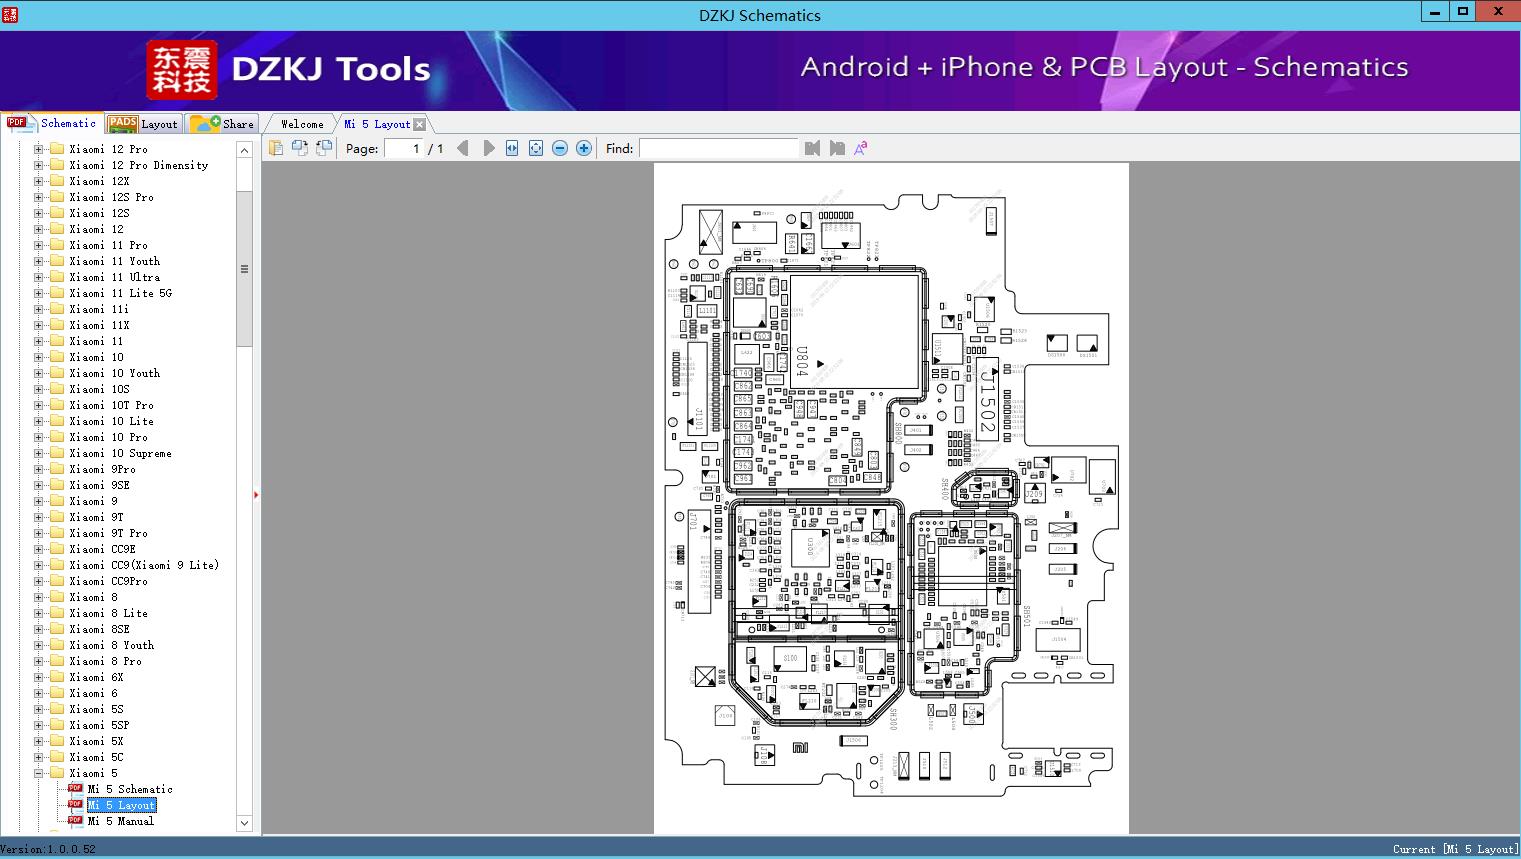This screenshot has height=859, width=1521.
Task: Open the Share panel tab
Action: tap(223, 124)
